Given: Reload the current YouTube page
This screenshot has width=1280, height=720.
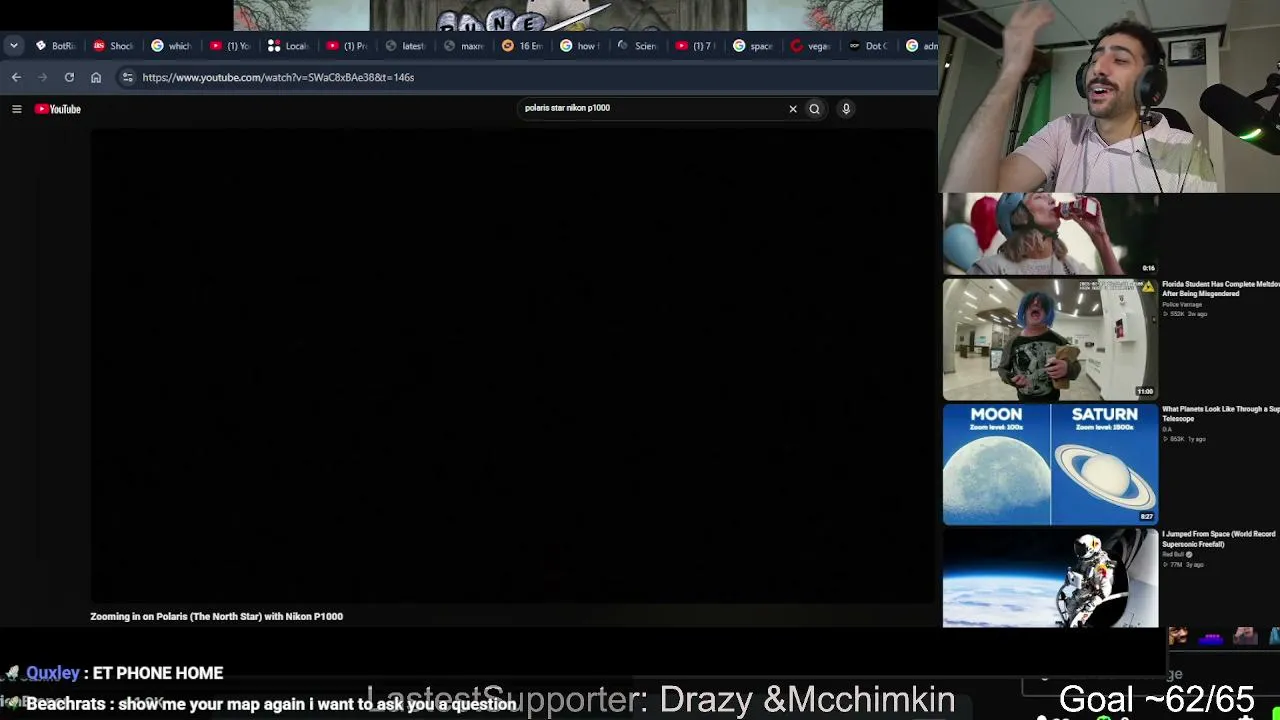Looking at the screenshot, I should pyautogui.click(x=69, y=77).
